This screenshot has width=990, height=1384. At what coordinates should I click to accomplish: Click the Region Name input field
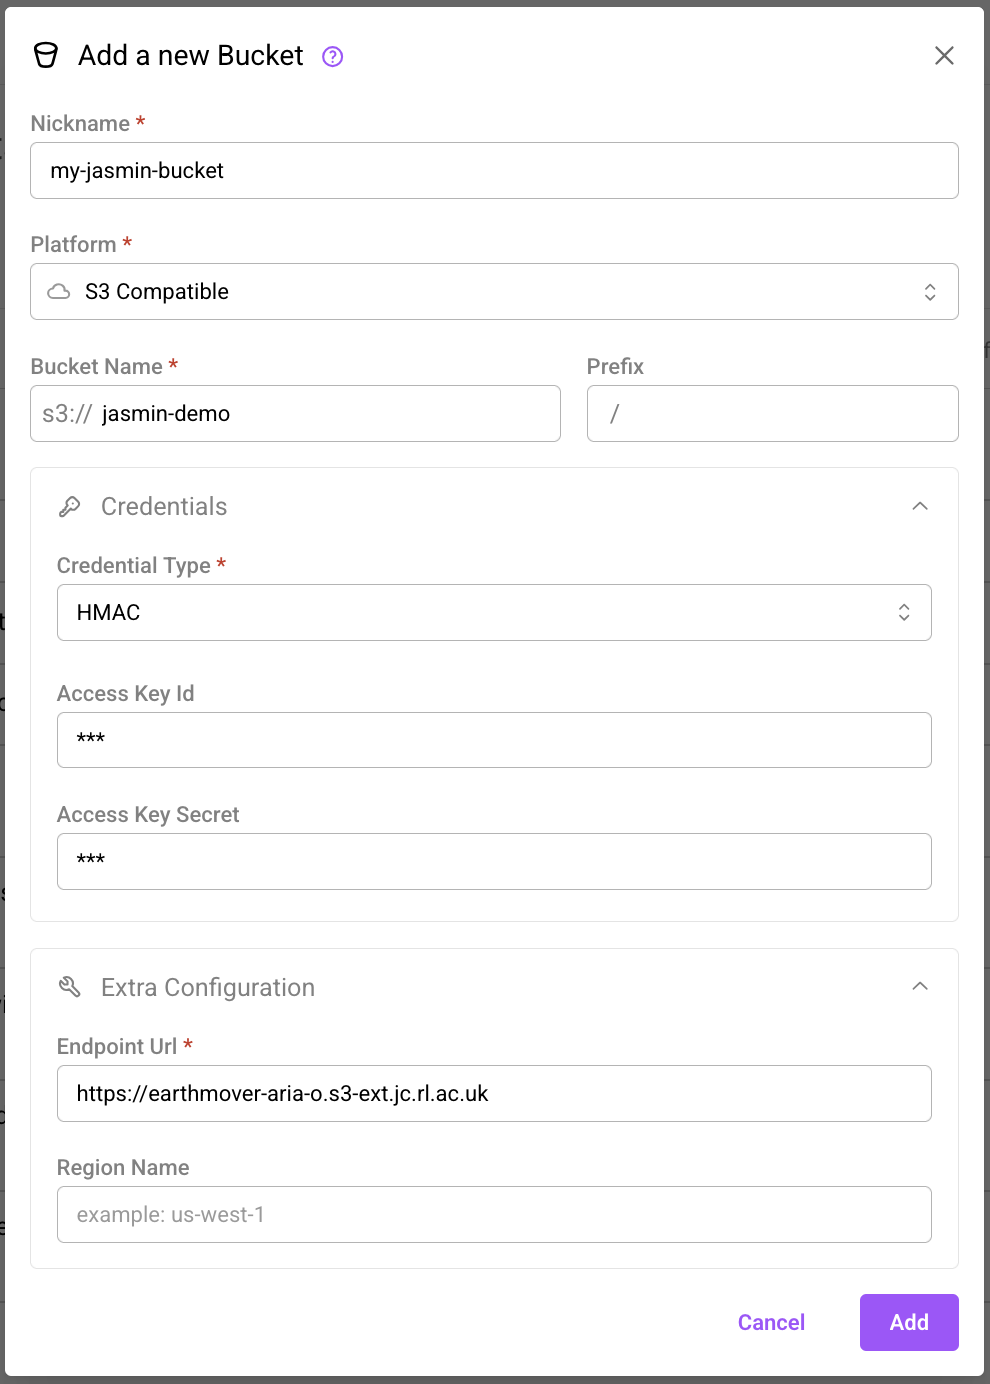tap(494, 1214)
